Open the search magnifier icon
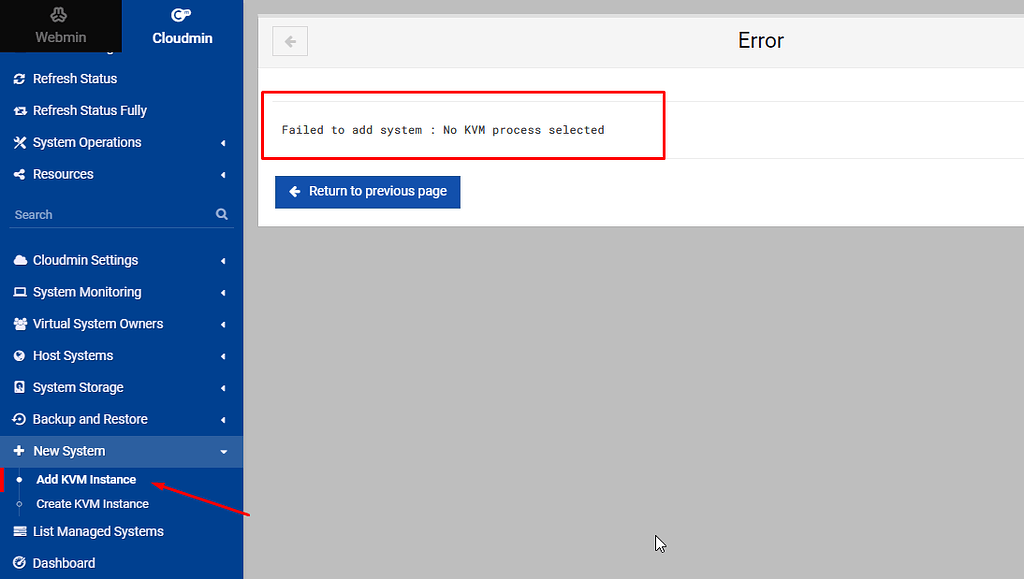Viewport: 1024px width, 579px height. click(x=220, y=214)
